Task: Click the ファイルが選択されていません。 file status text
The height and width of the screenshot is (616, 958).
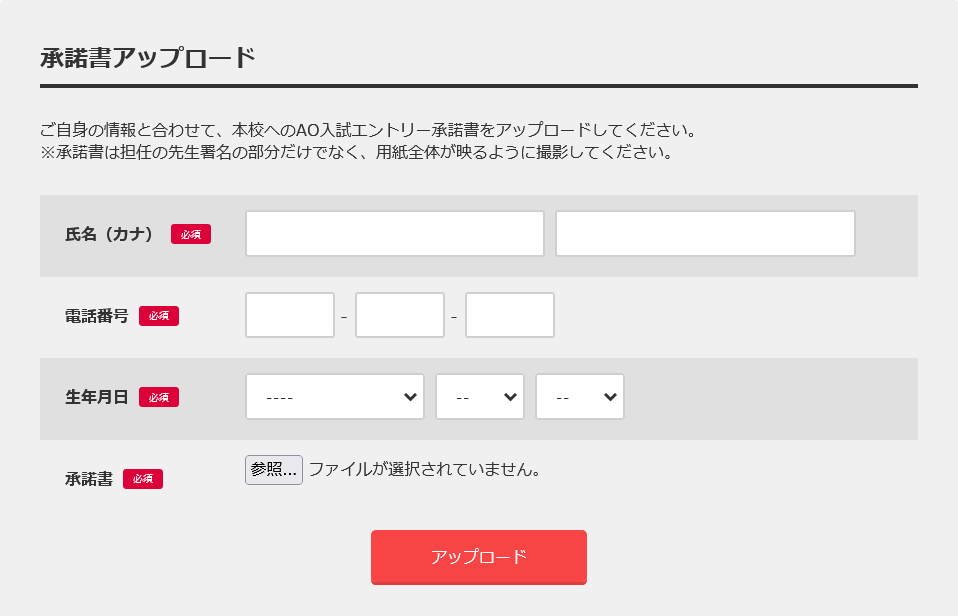Action: (x=425, y=469)
